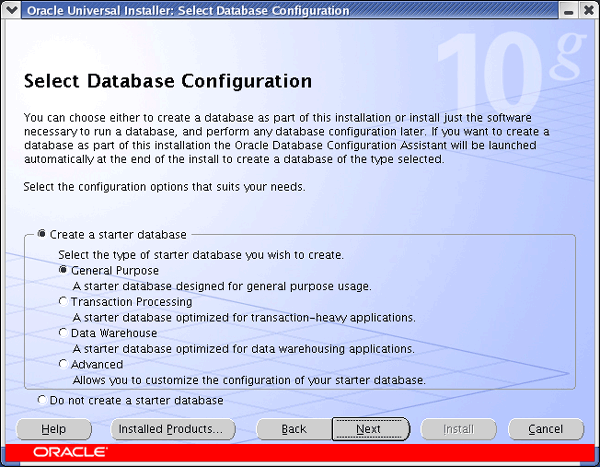Cancel the installation
This screenshot has height=467, width=600.
[545, 429]
